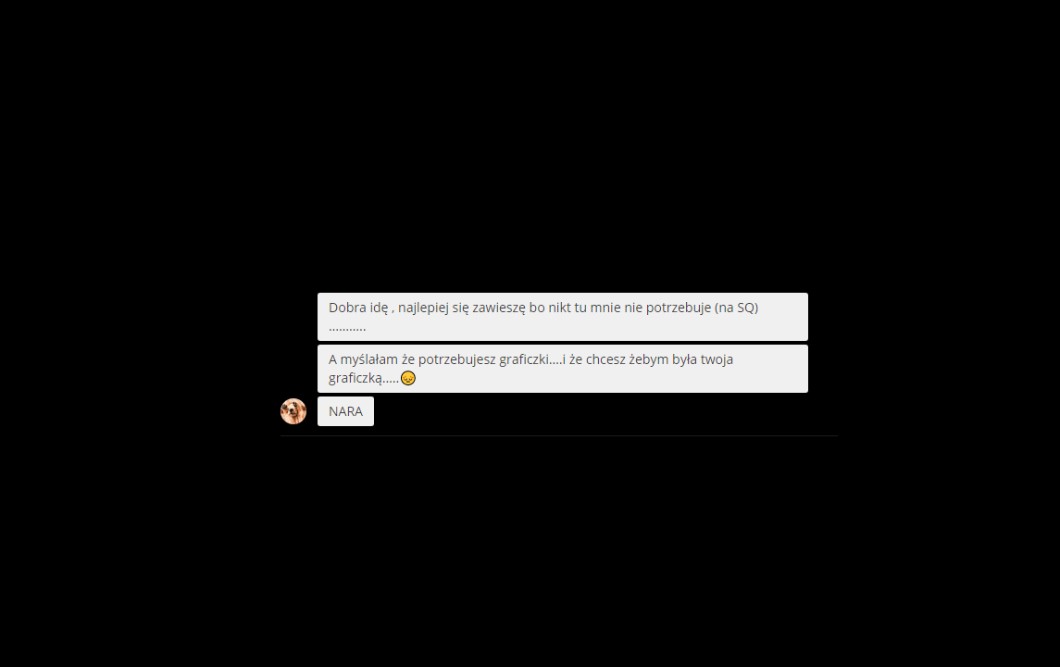
Task: Click the word 'była' in second message
Action: tap(684, 360)
